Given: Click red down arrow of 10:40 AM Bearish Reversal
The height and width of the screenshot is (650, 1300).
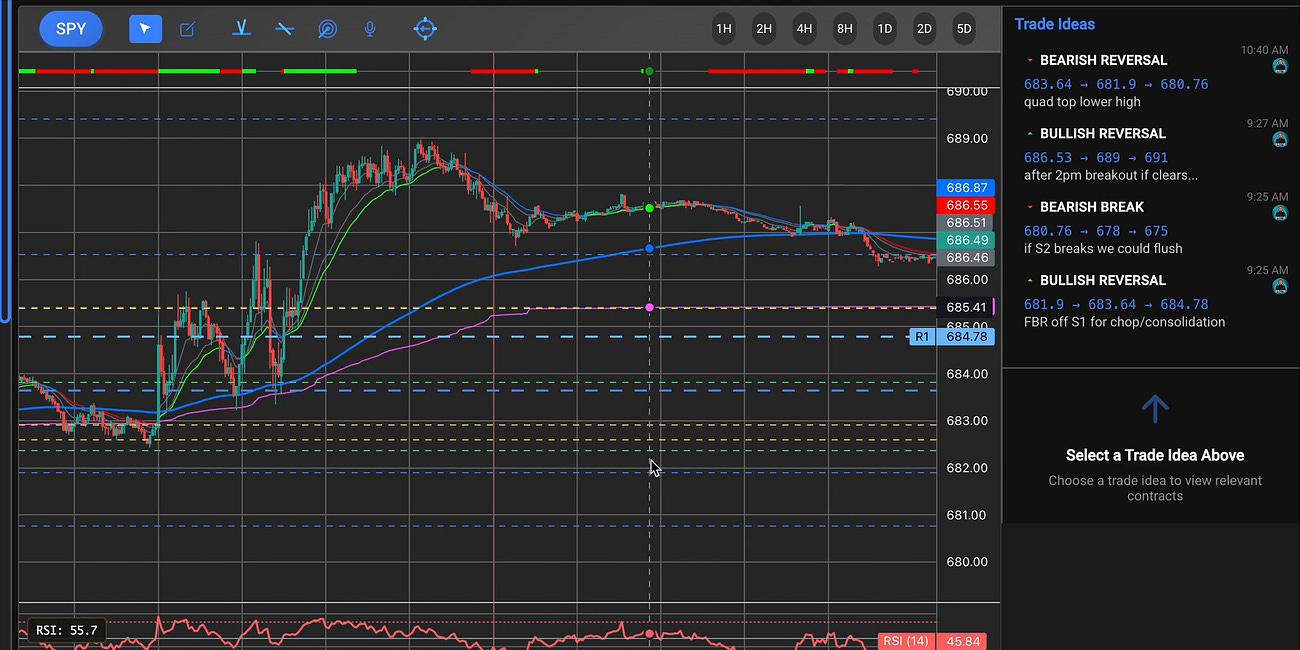Looking at the screenshot, I should click(x=1030, y=61).
